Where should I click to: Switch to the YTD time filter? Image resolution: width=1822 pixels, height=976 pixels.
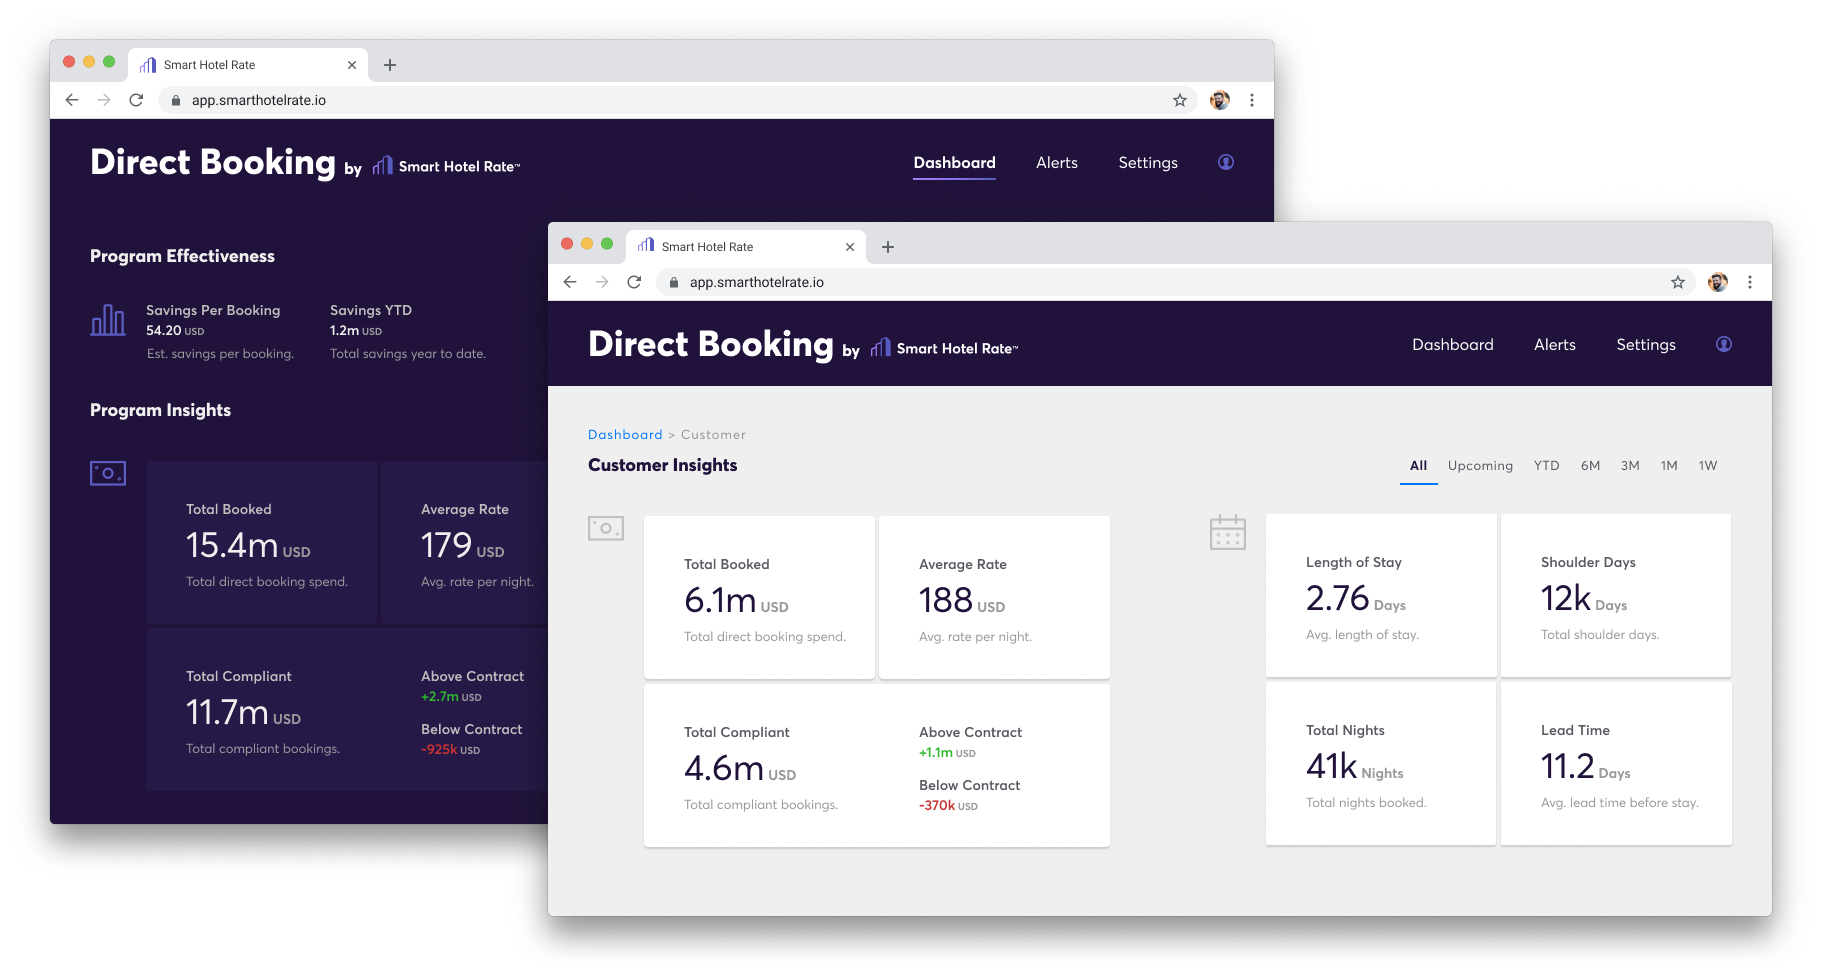(1546, 466)
